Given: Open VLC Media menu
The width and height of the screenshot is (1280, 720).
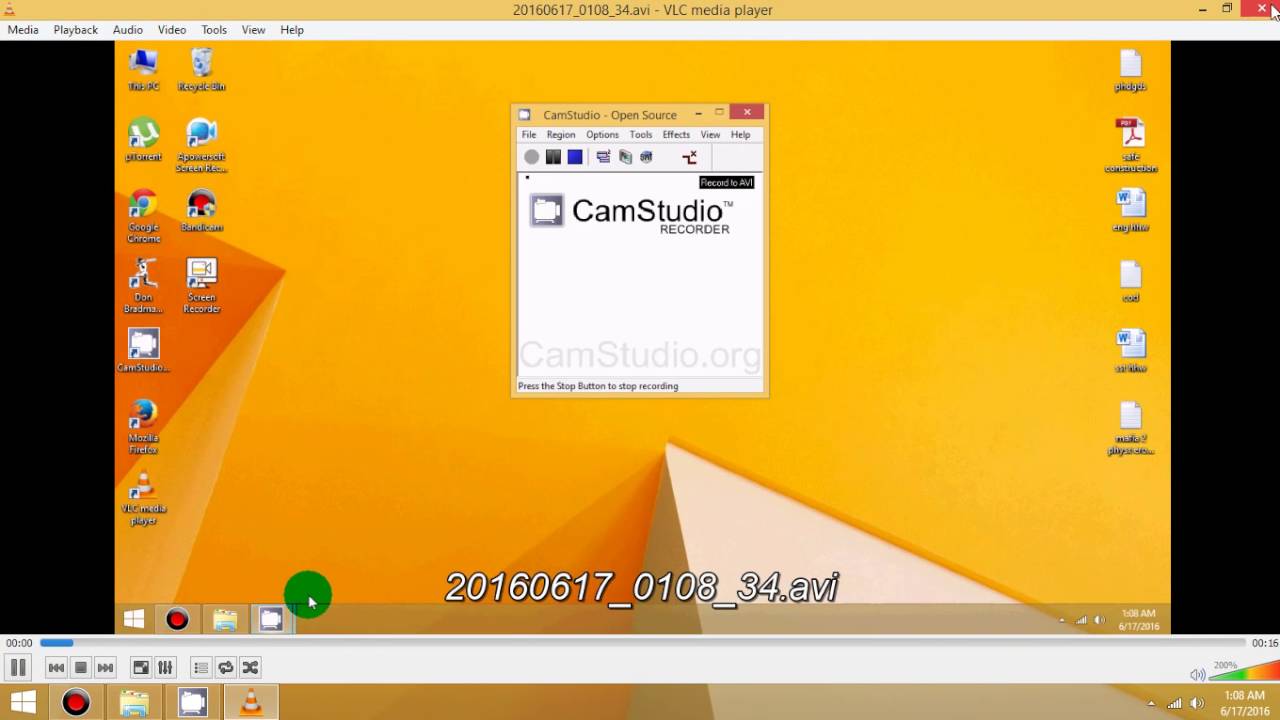Looking at the screenshot, I should (23, 30).
